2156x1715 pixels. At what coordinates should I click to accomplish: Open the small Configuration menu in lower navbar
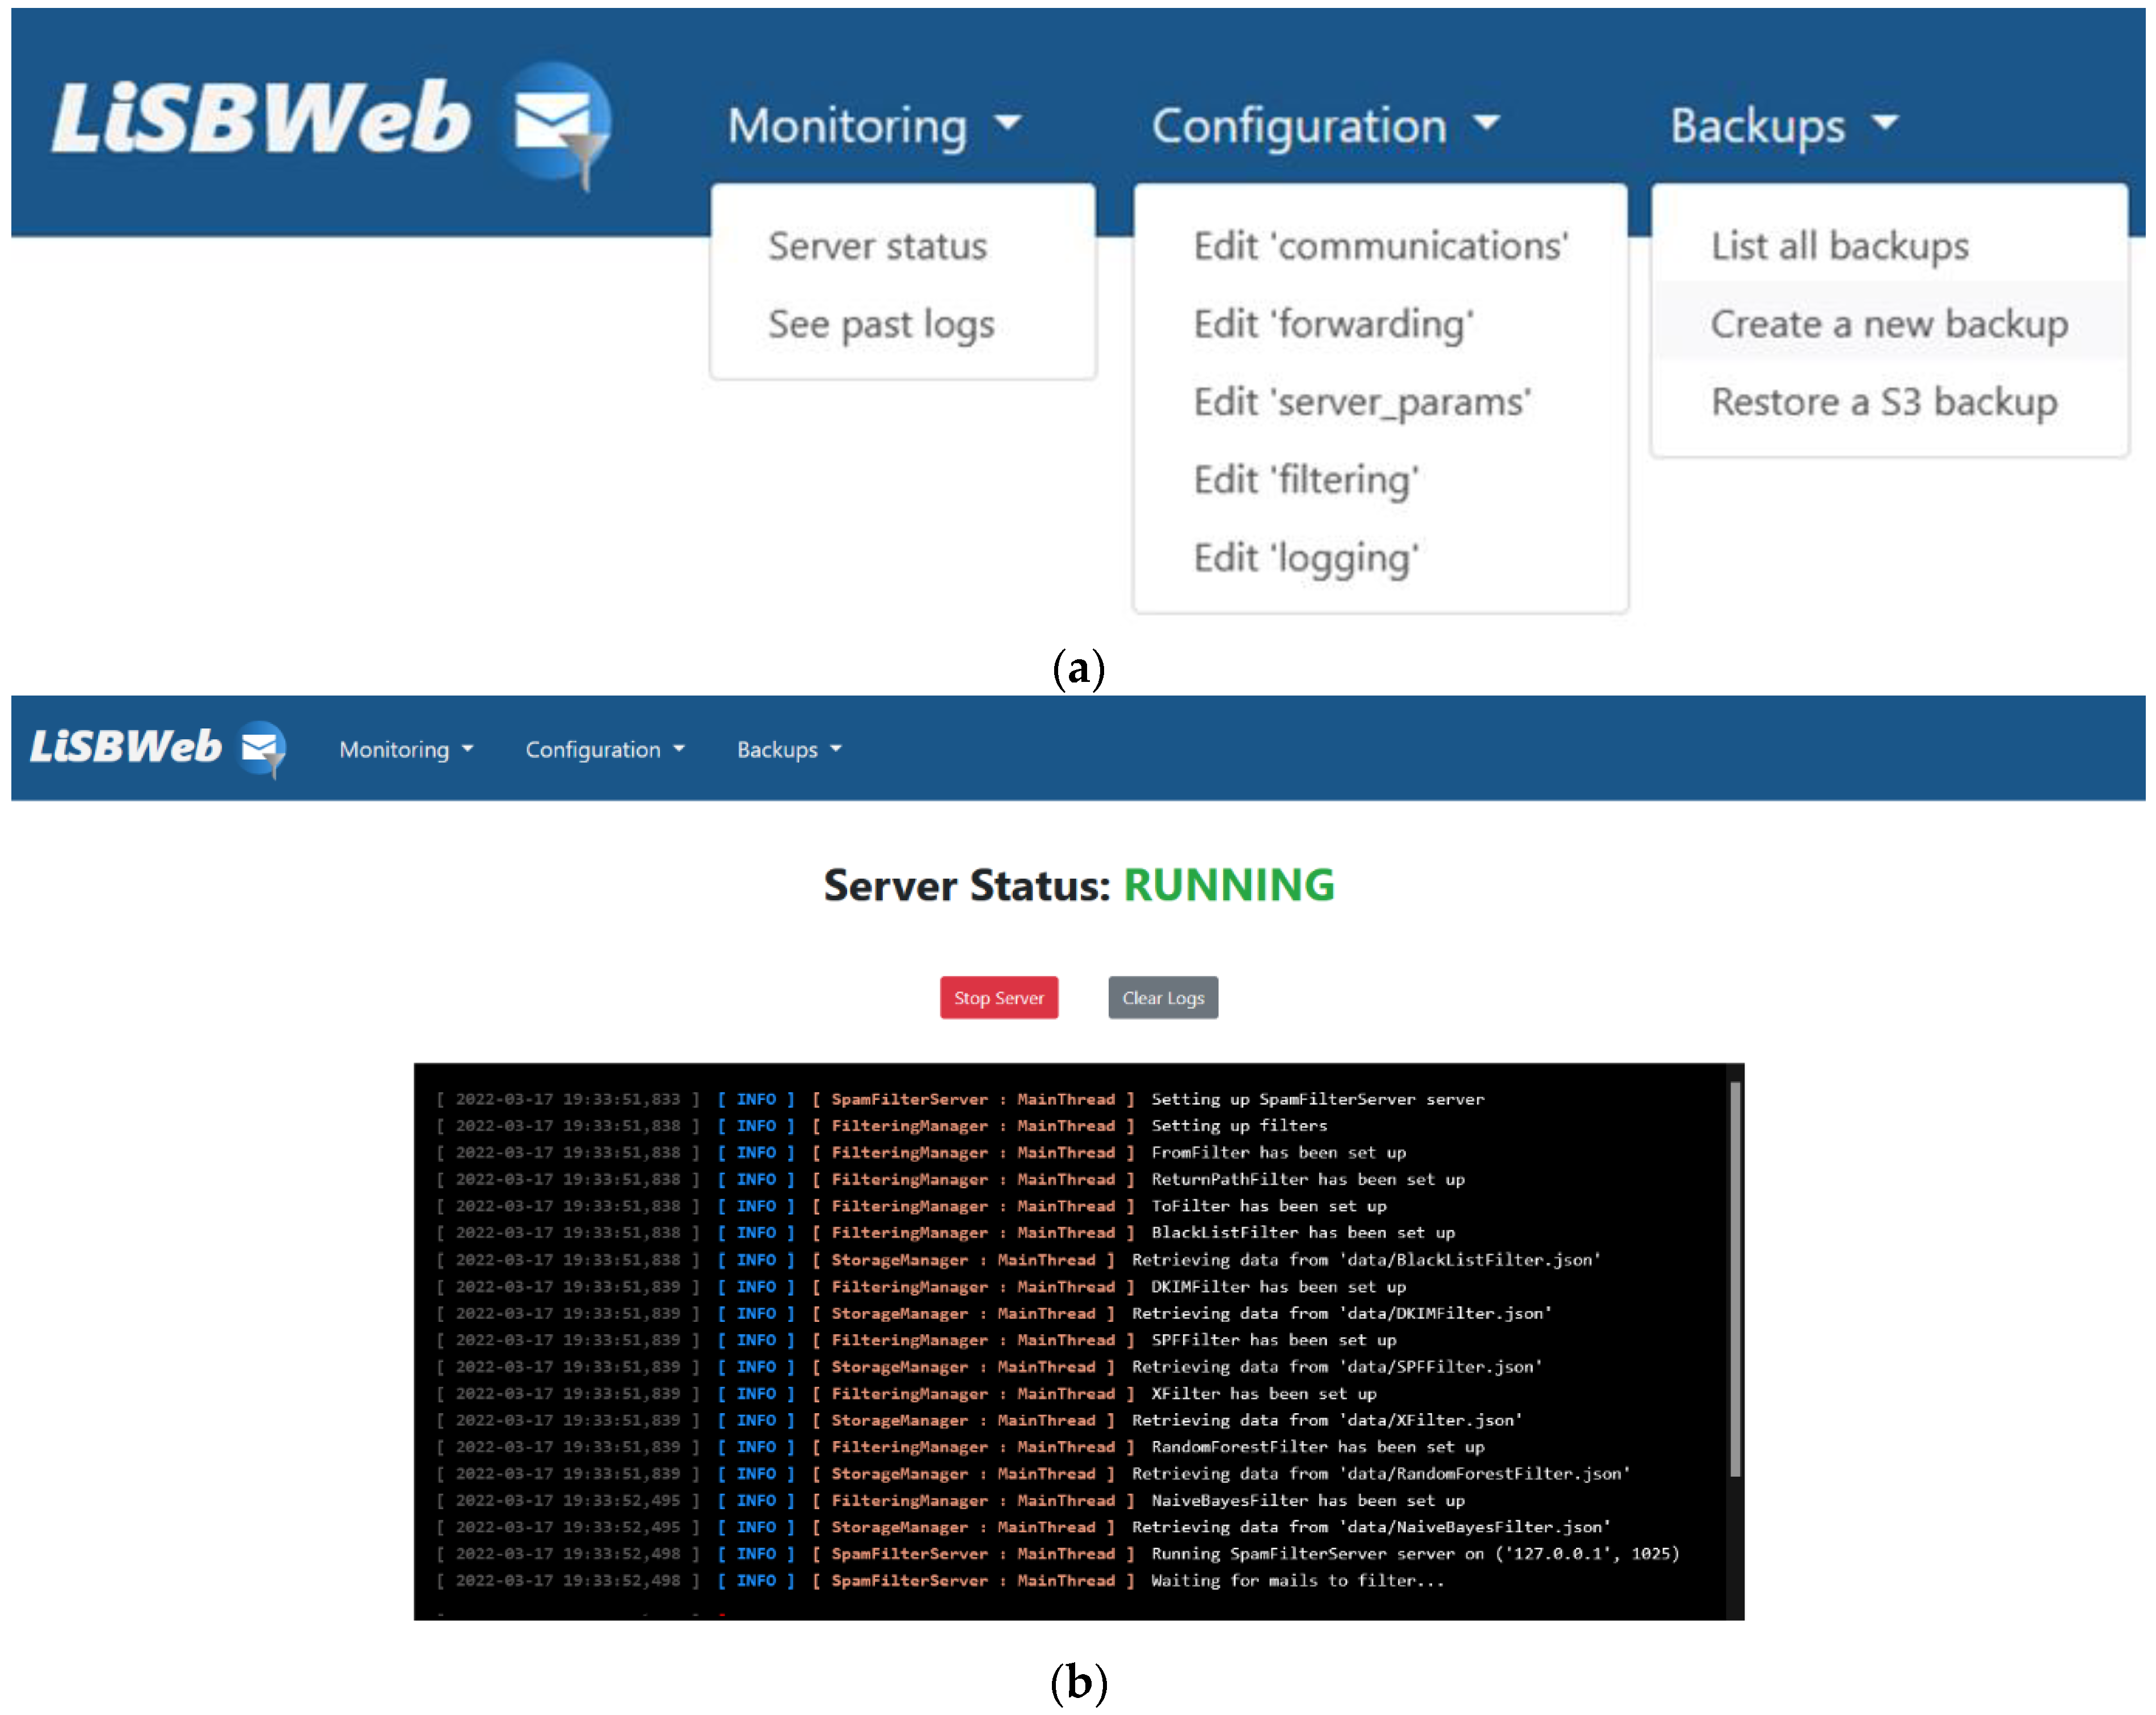604,749
